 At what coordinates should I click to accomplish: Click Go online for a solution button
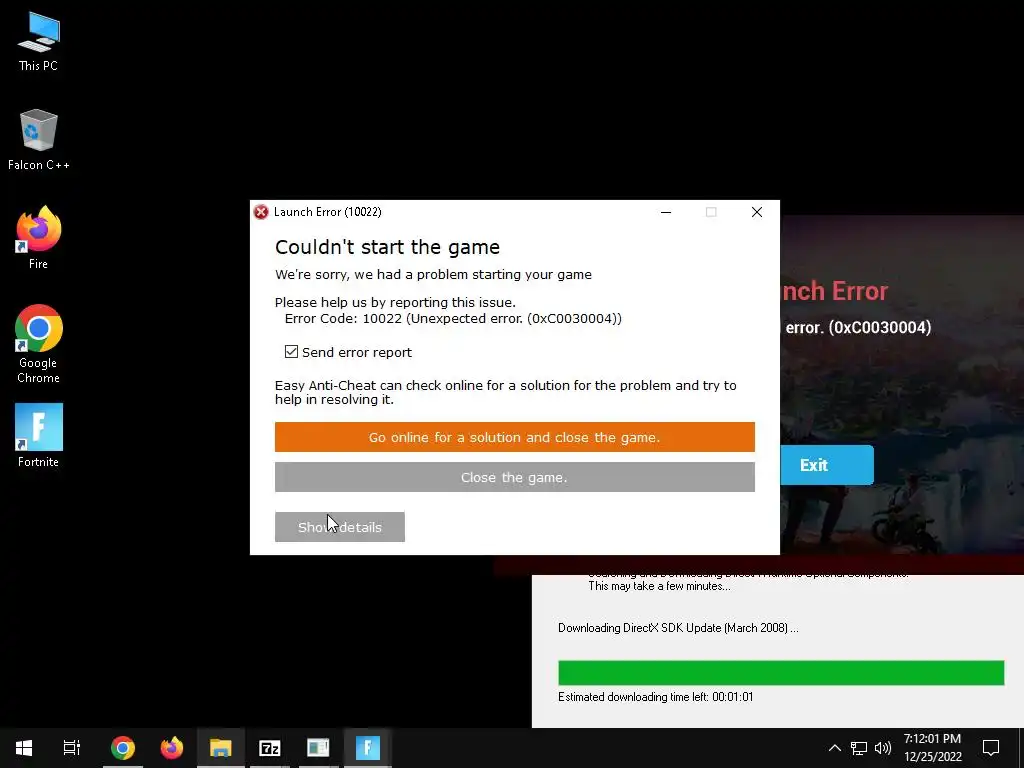coord(515,437)
